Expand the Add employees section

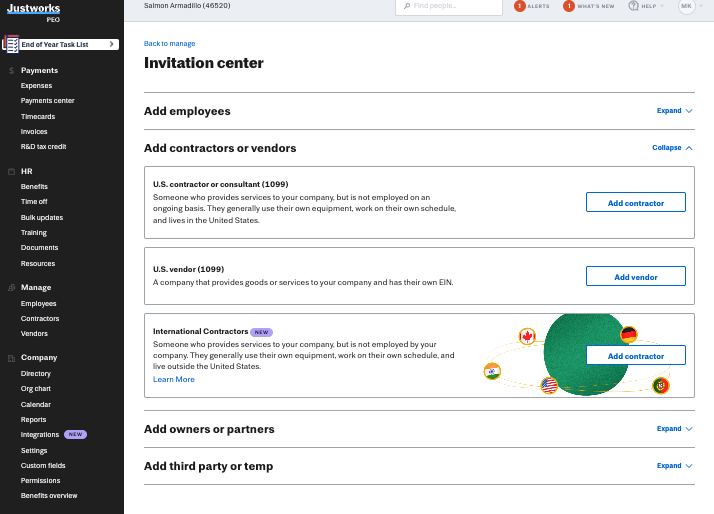[x=674, y=111]
